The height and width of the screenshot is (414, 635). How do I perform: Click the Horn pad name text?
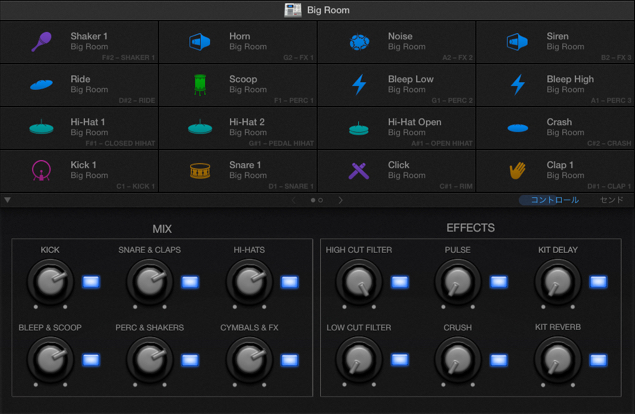pos(240,36)
